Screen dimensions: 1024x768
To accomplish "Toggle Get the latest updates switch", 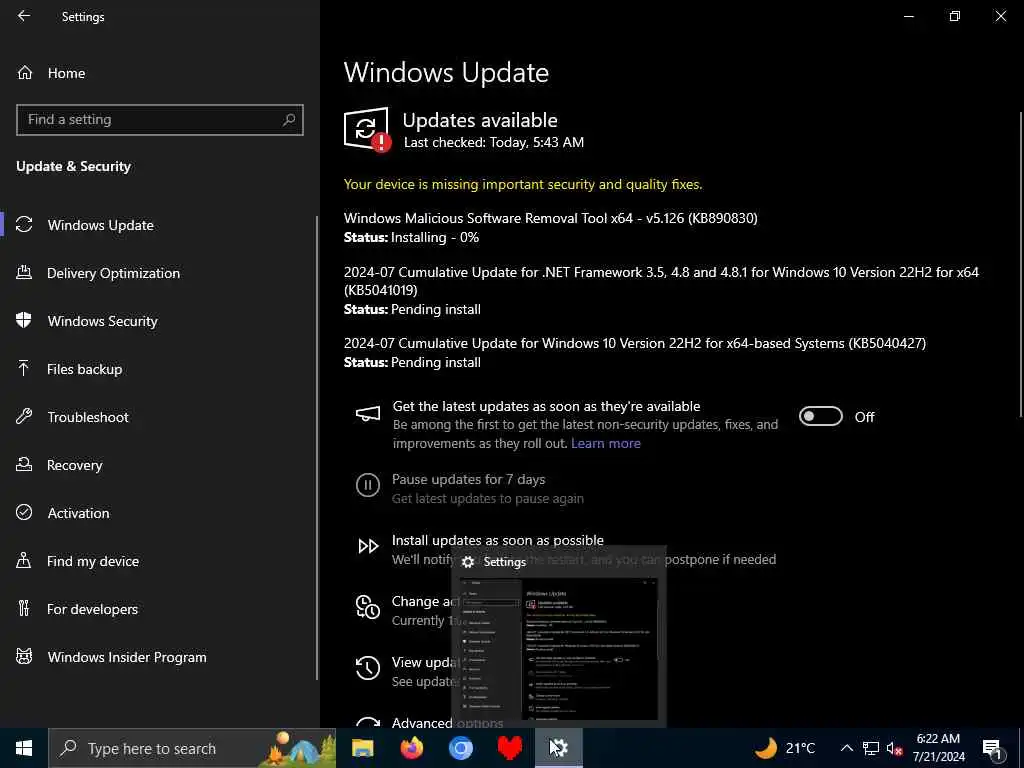I will point(820,417).
